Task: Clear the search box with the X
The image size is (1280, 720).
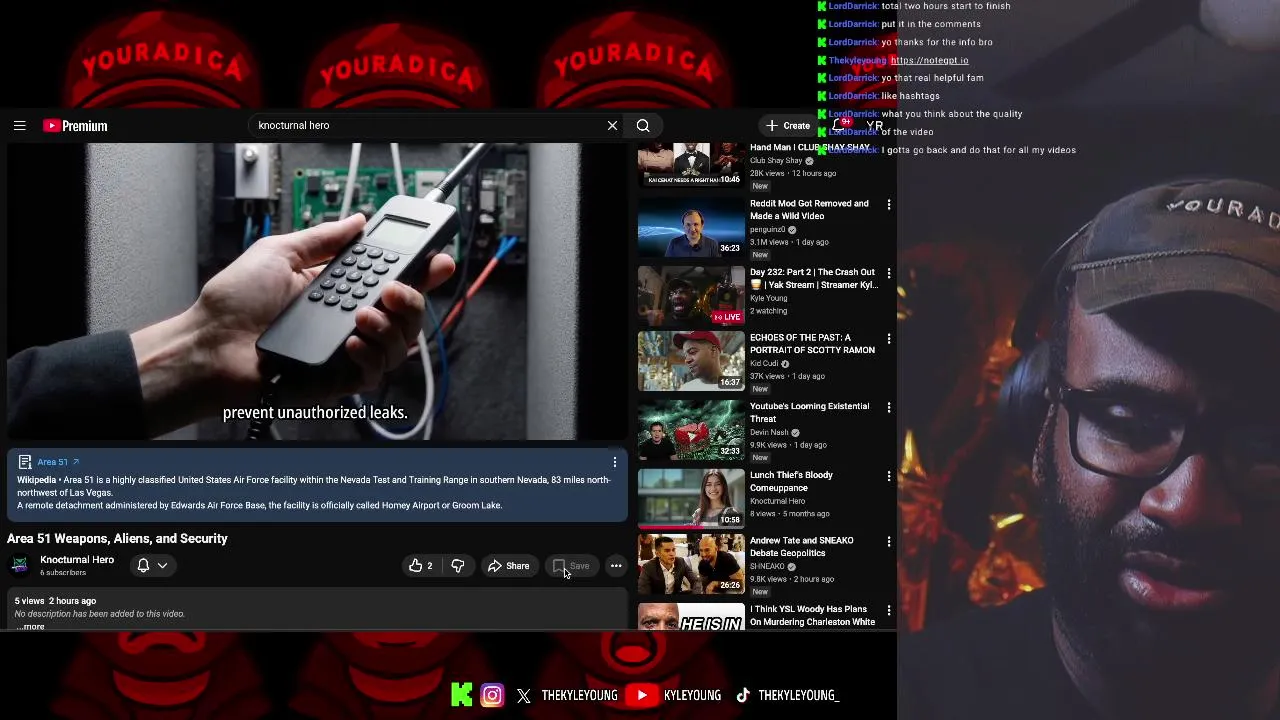Action: tap(612, 126)
